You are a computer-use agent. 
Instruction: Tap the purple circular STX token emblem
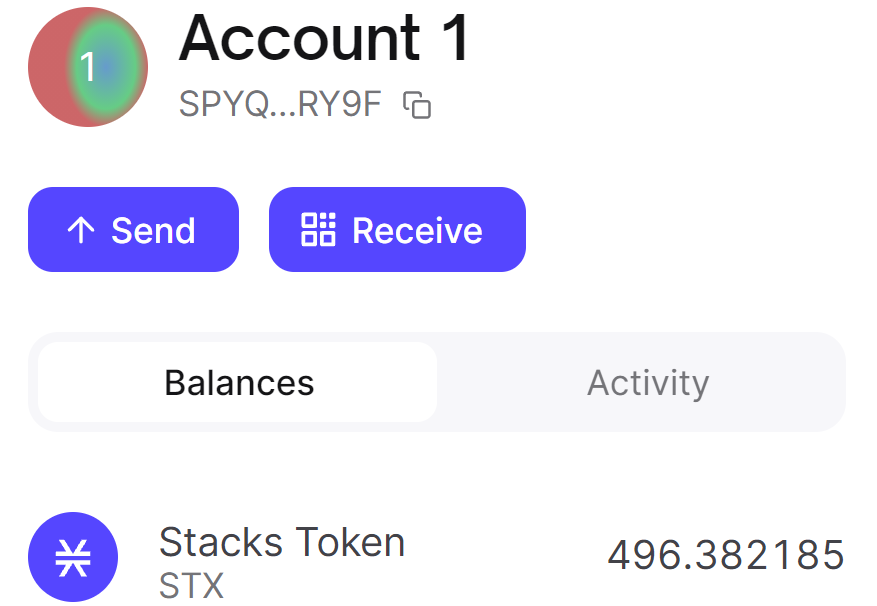click(x=73, y=557)
